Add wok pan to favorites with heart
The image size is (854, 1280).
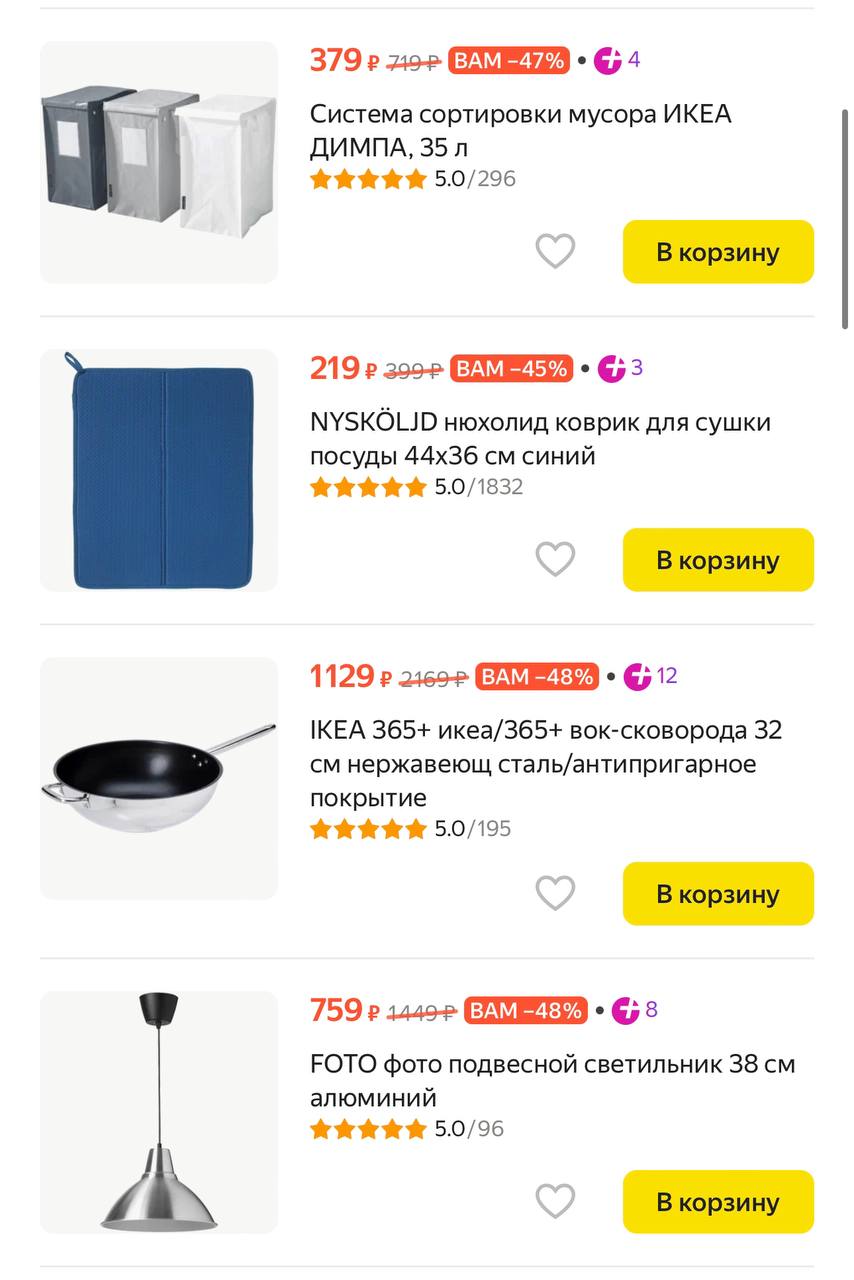point(555,893)
